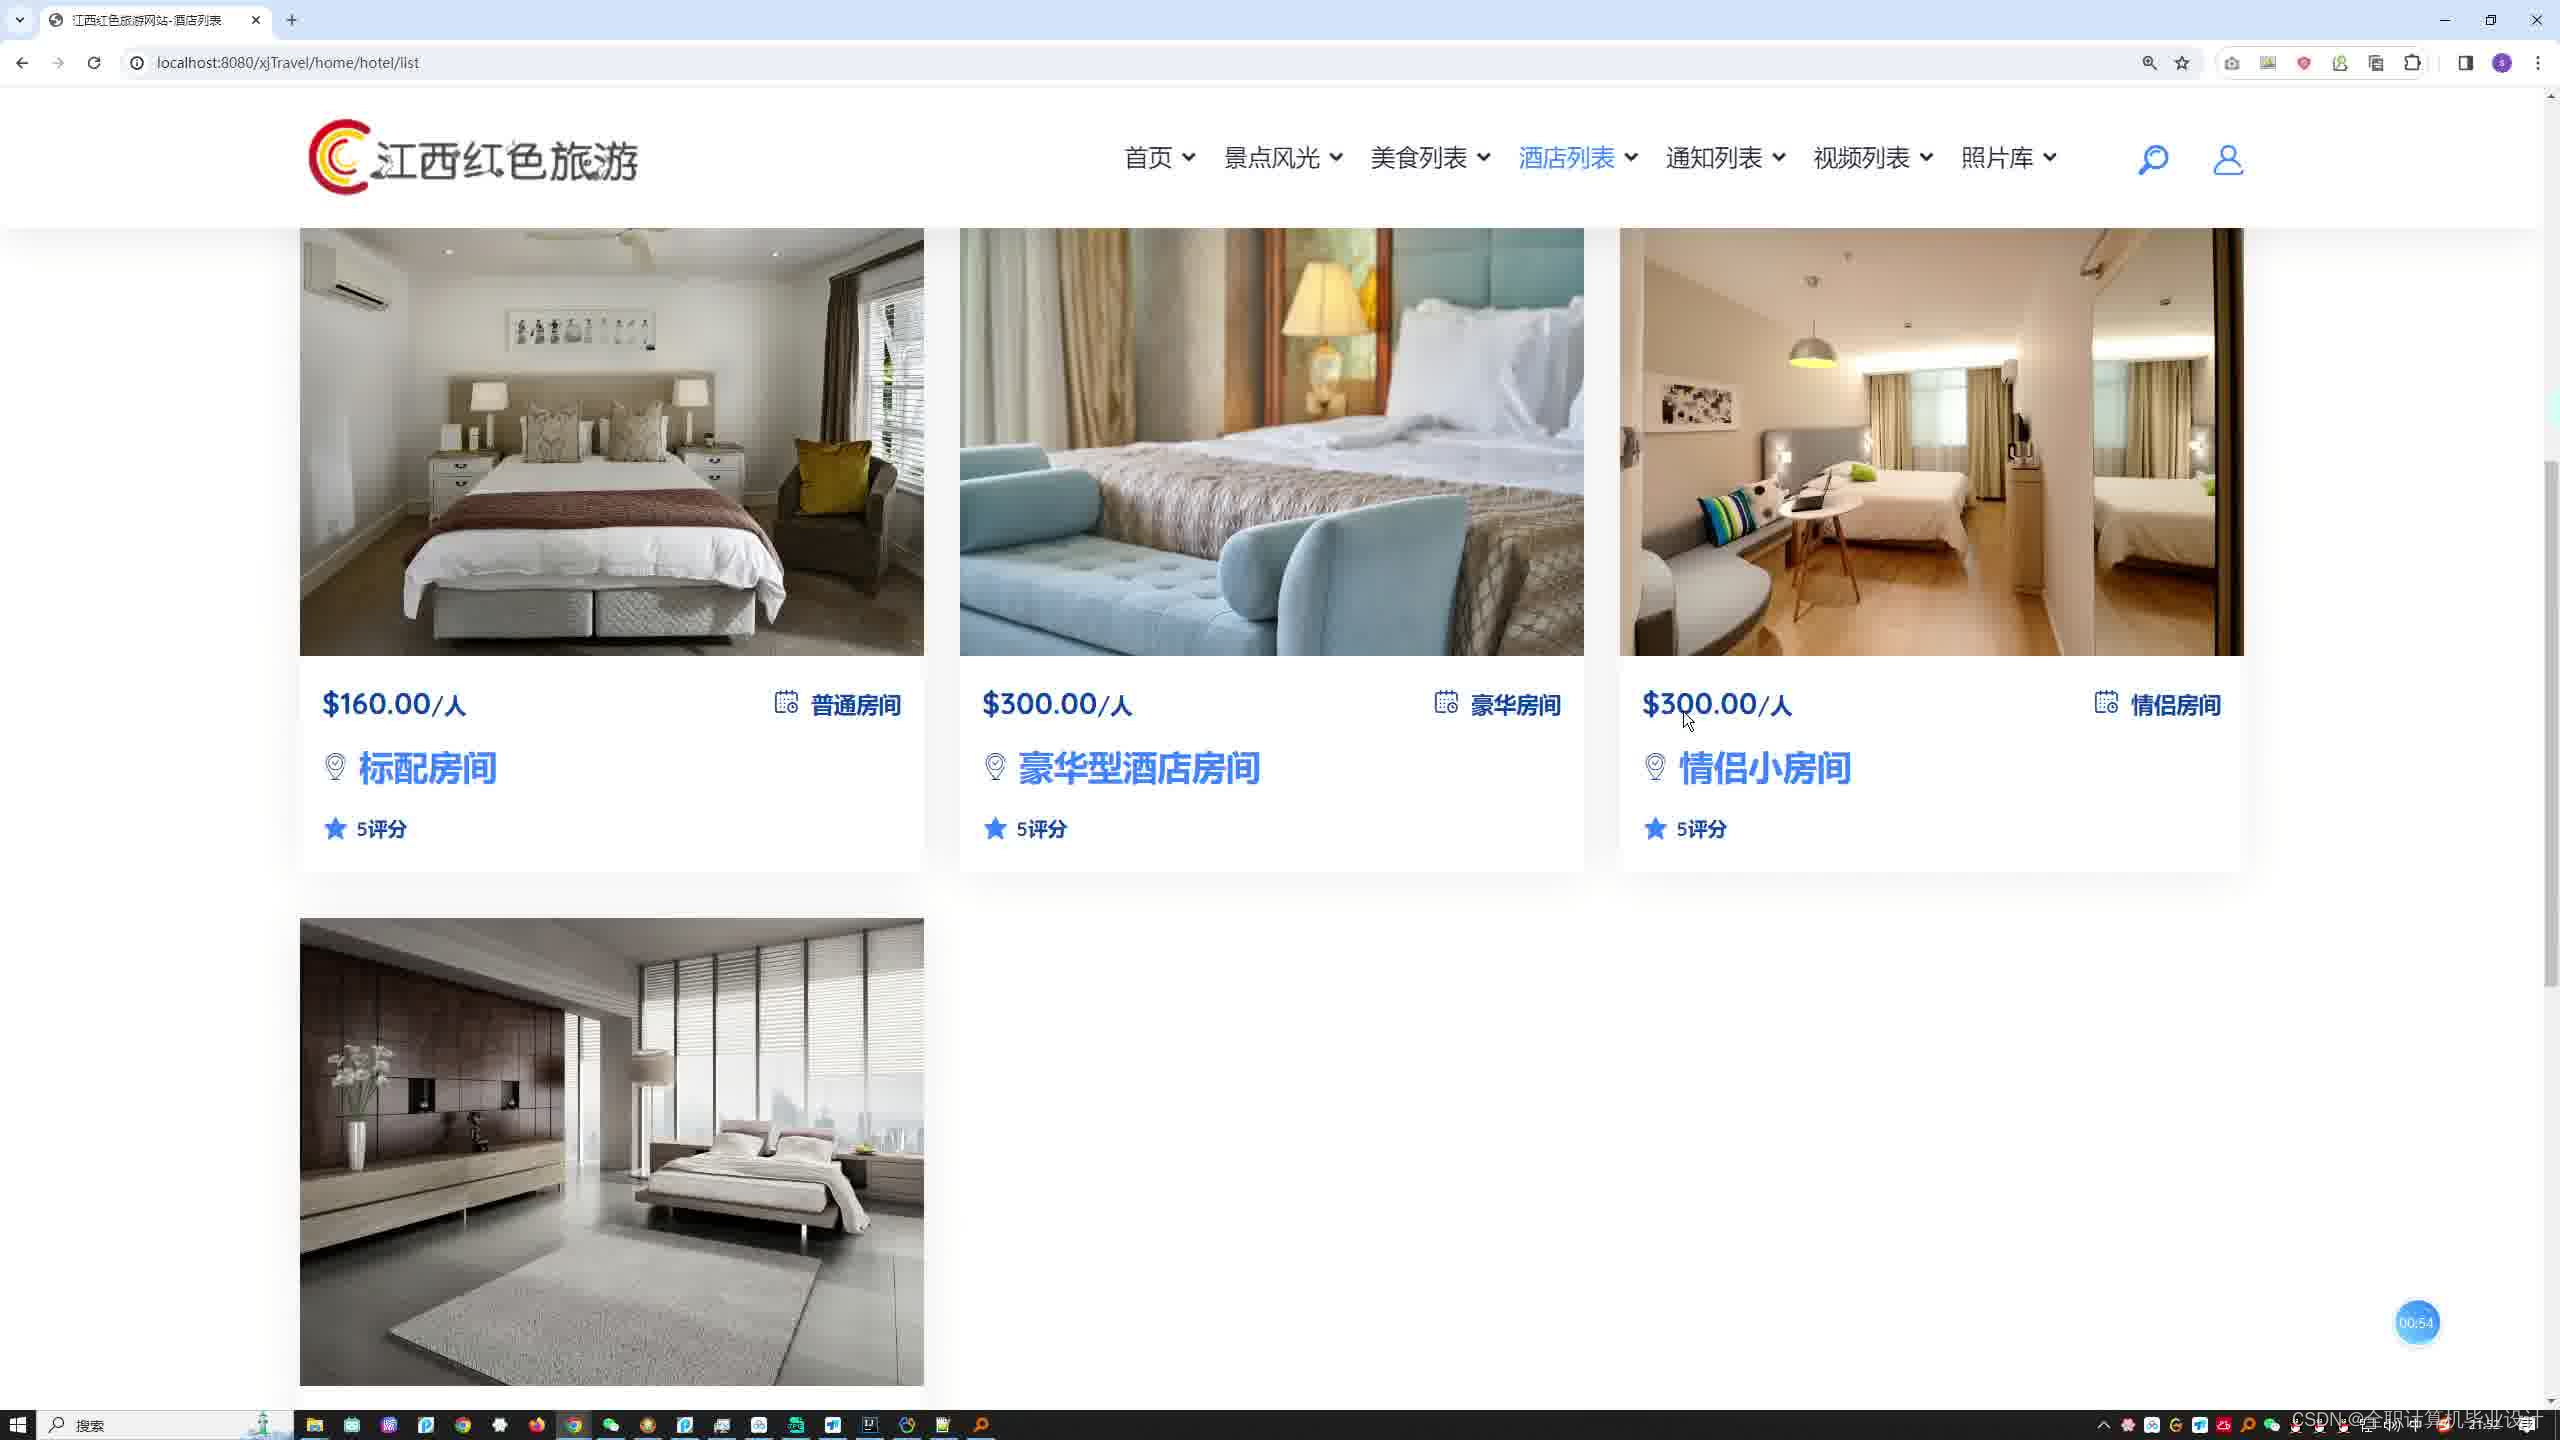Toggle the browser side panel icon
The image size is (2560, 1440).
click(2465, 63)
